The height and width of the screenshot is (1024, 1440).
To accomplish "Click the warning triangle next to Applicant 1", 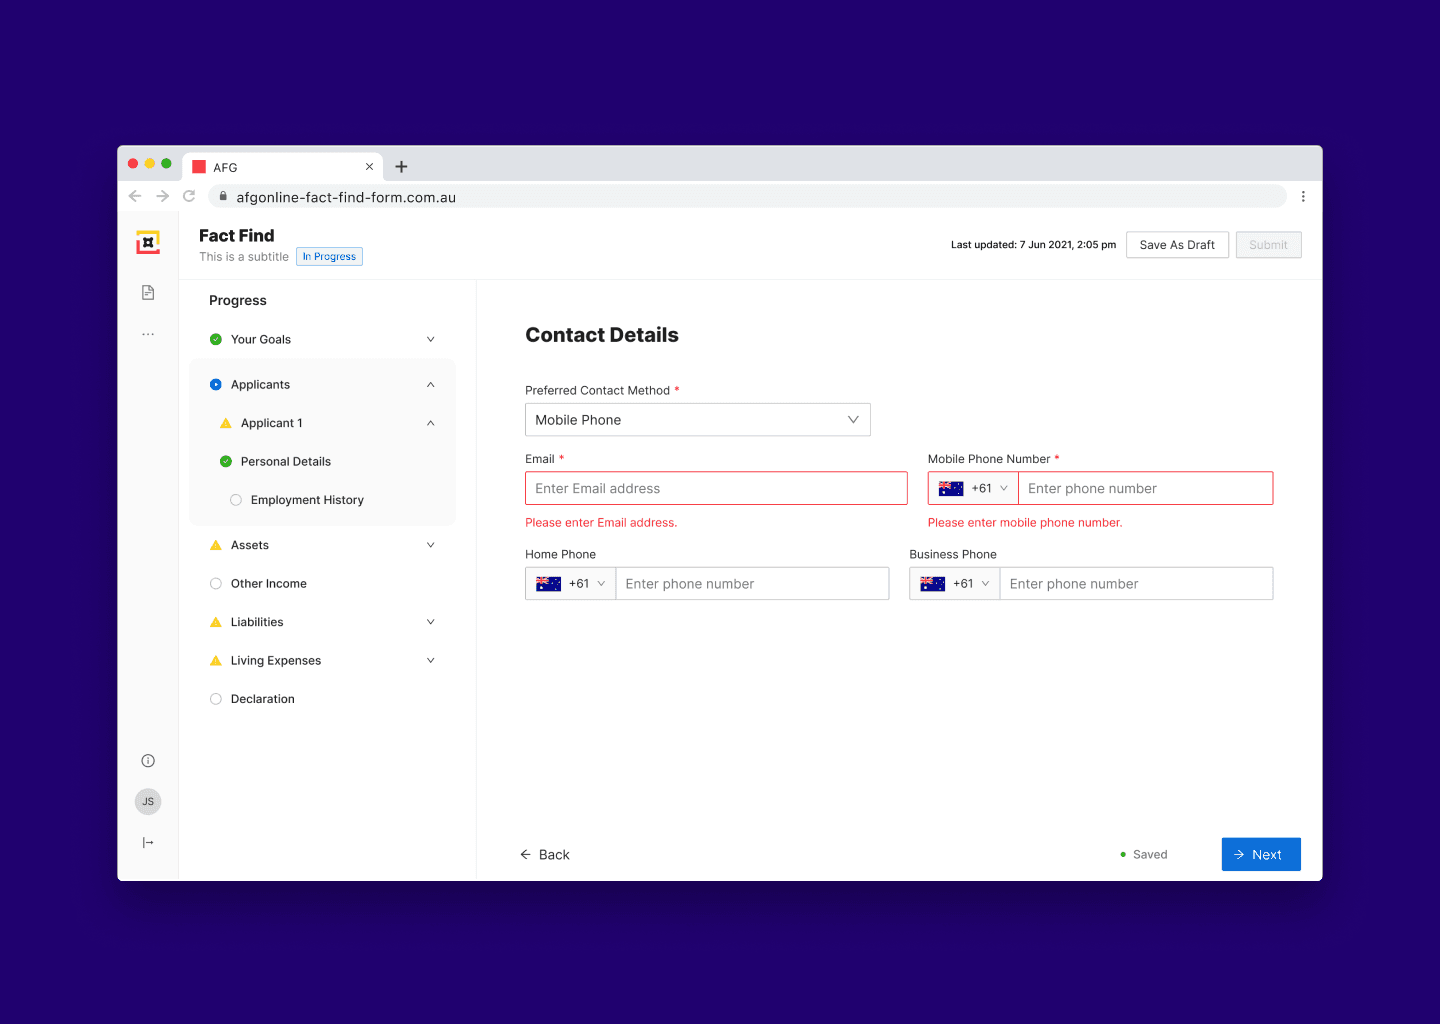I will coord(226,423).
